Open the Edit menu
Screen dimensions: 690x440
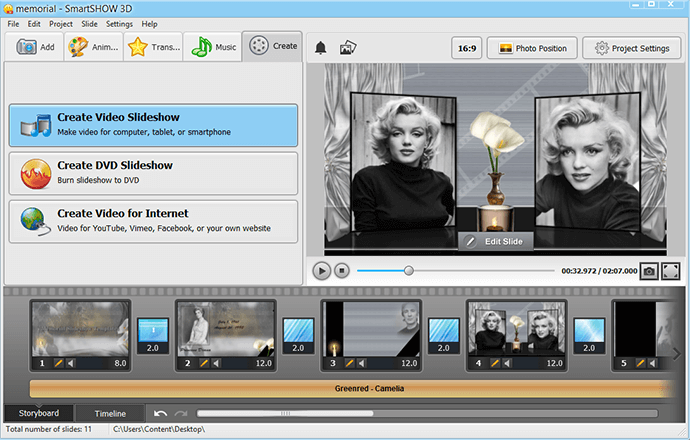click(x=34, y=24)
